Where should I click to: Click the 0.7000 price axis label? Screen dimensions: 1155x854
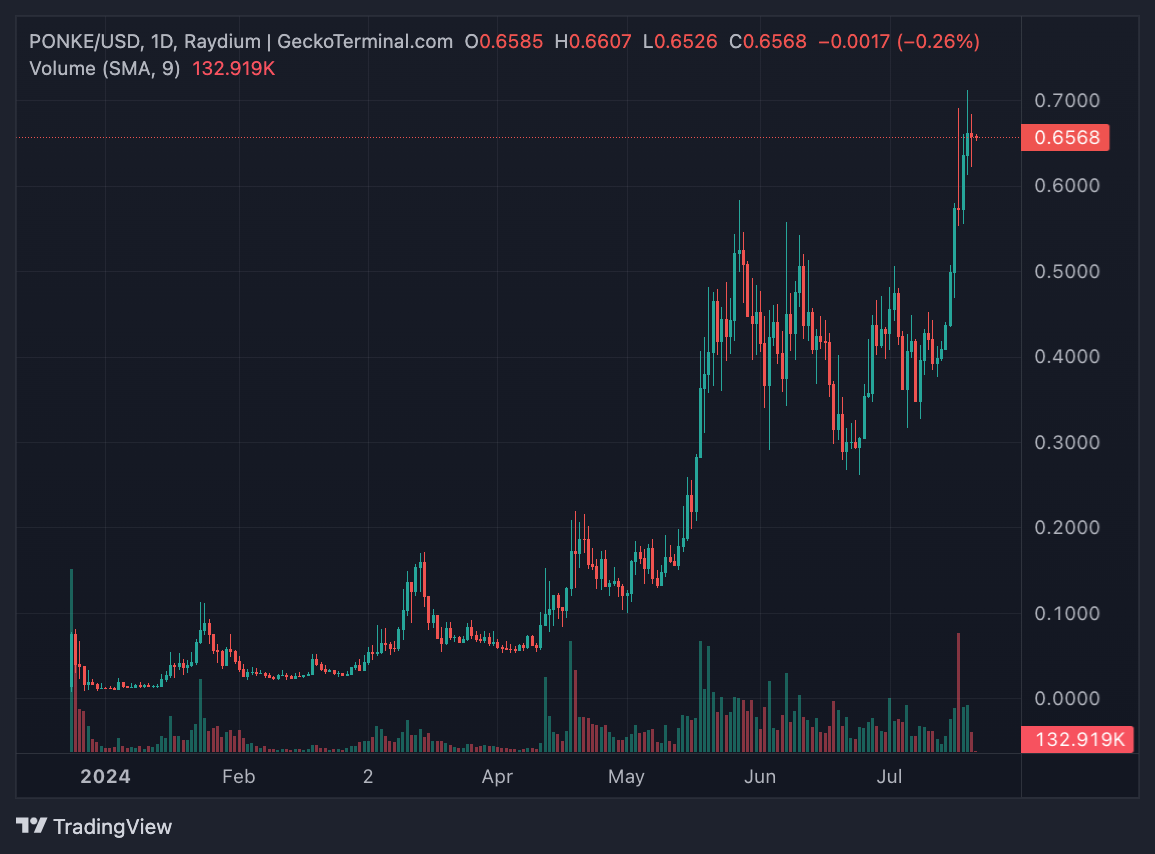1067,100
